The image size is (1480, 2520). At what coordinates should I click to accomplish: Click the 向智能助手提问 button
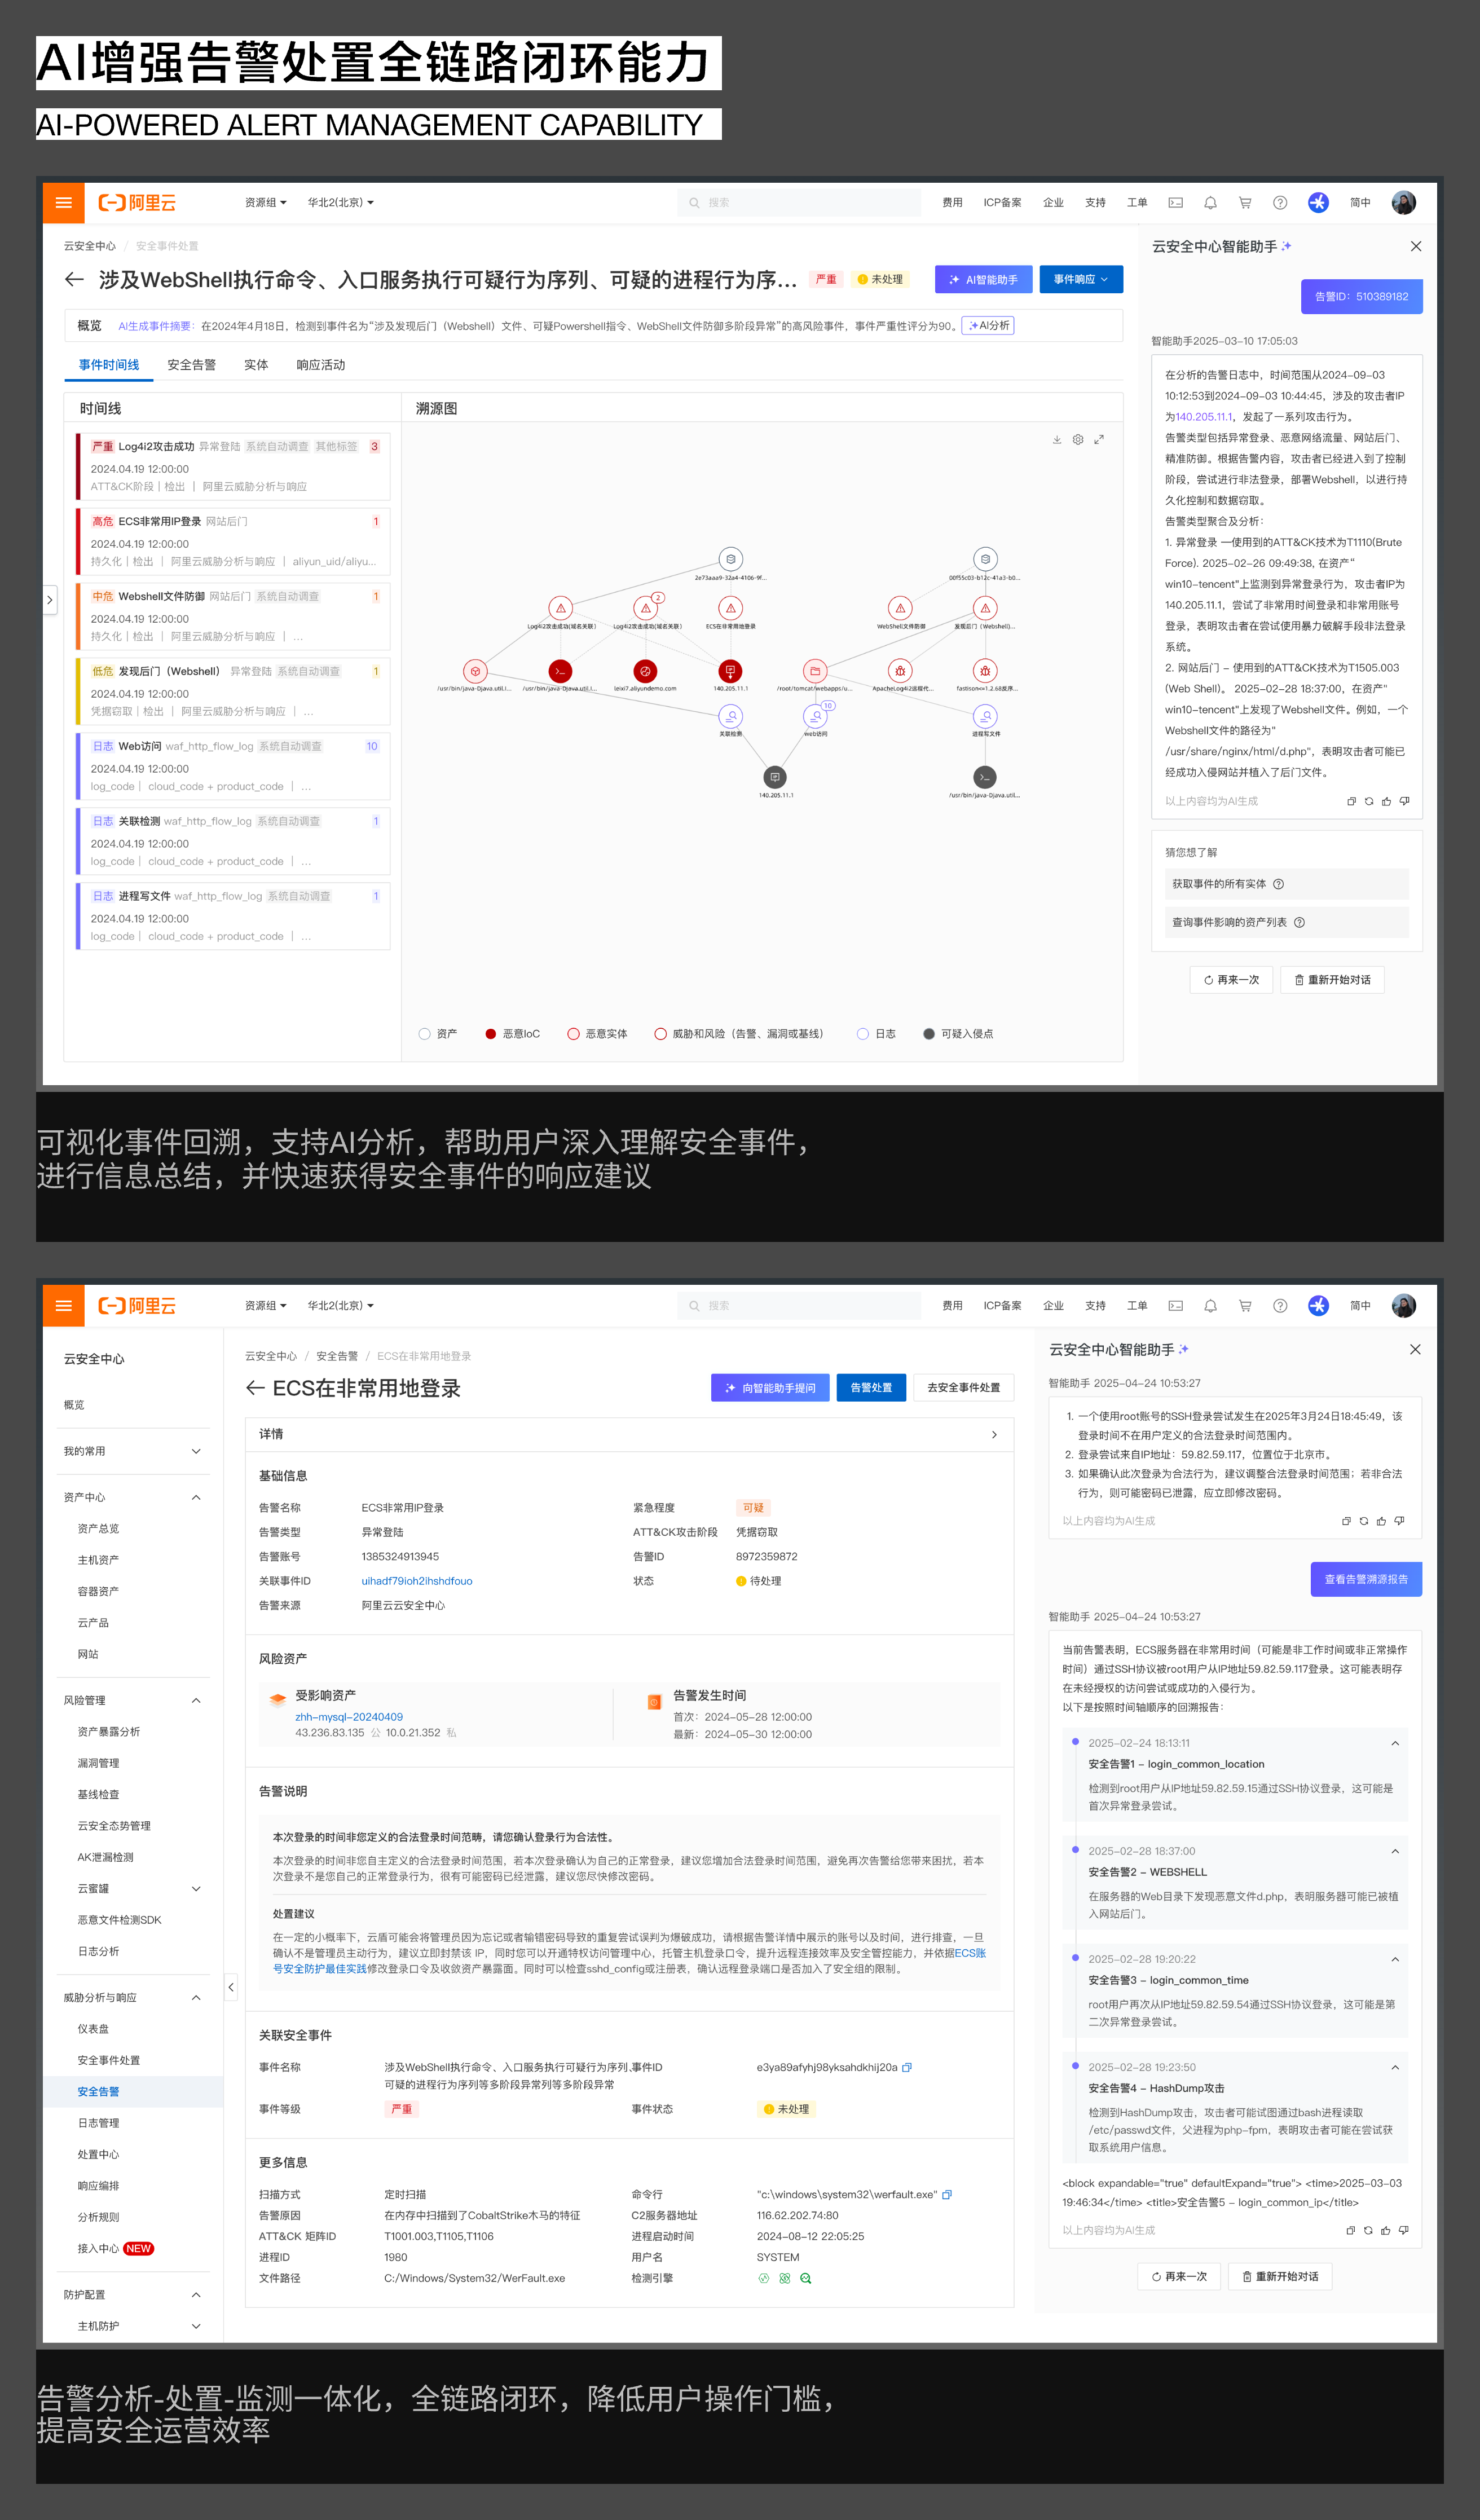tap(769, 1388)
